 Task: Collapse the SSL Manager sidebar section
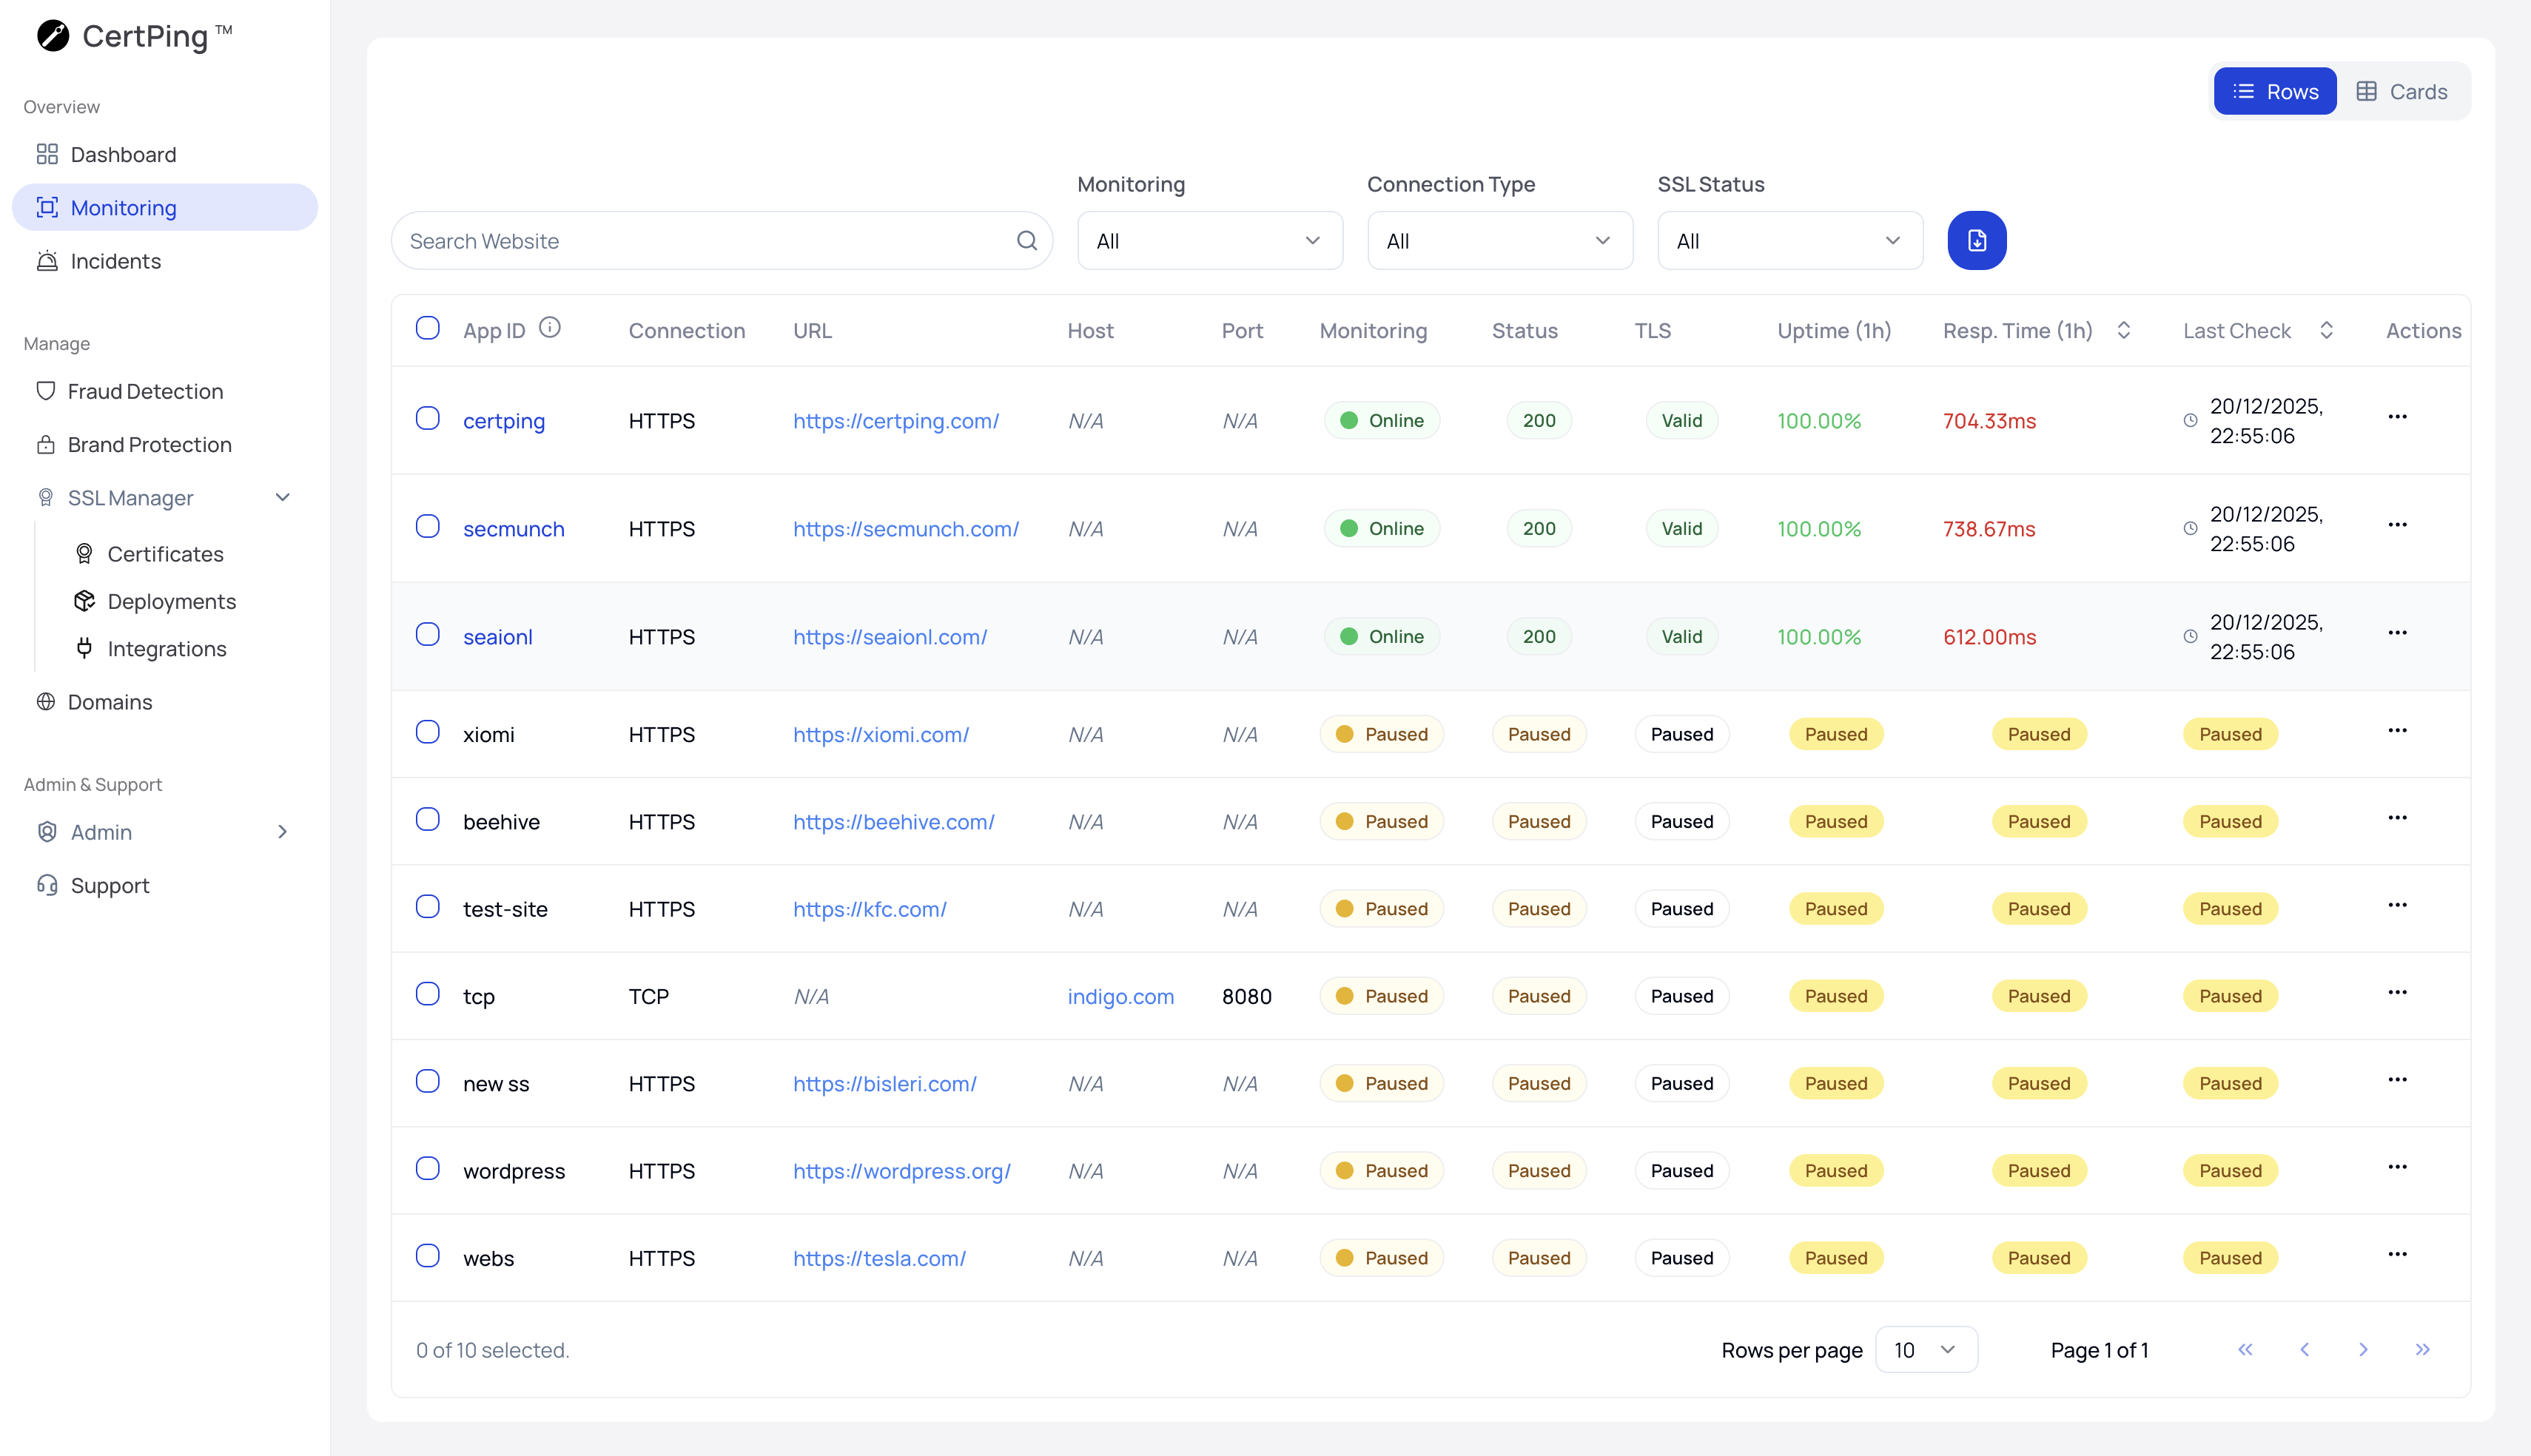click(282, 498)
